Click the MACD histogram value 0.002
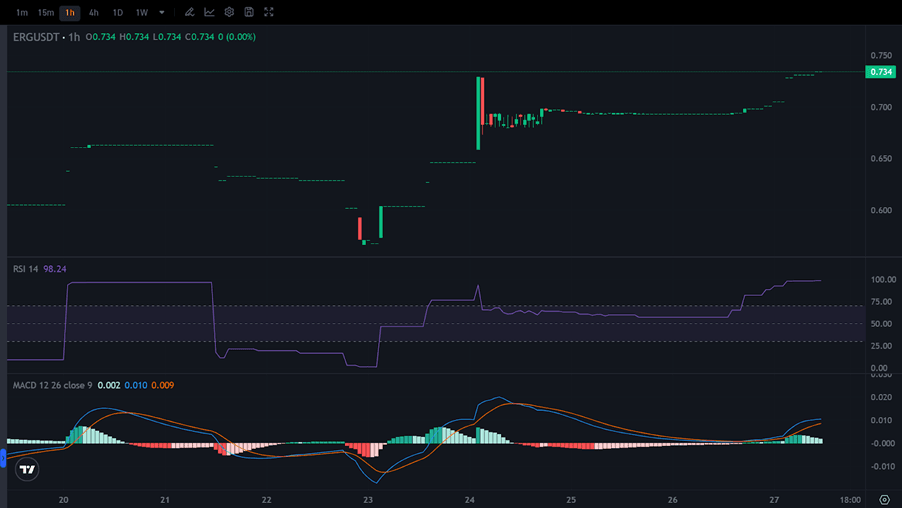Image resolution: width=902 pixels, height=508 pixels. pyautogui.click(x=109, y=385)
